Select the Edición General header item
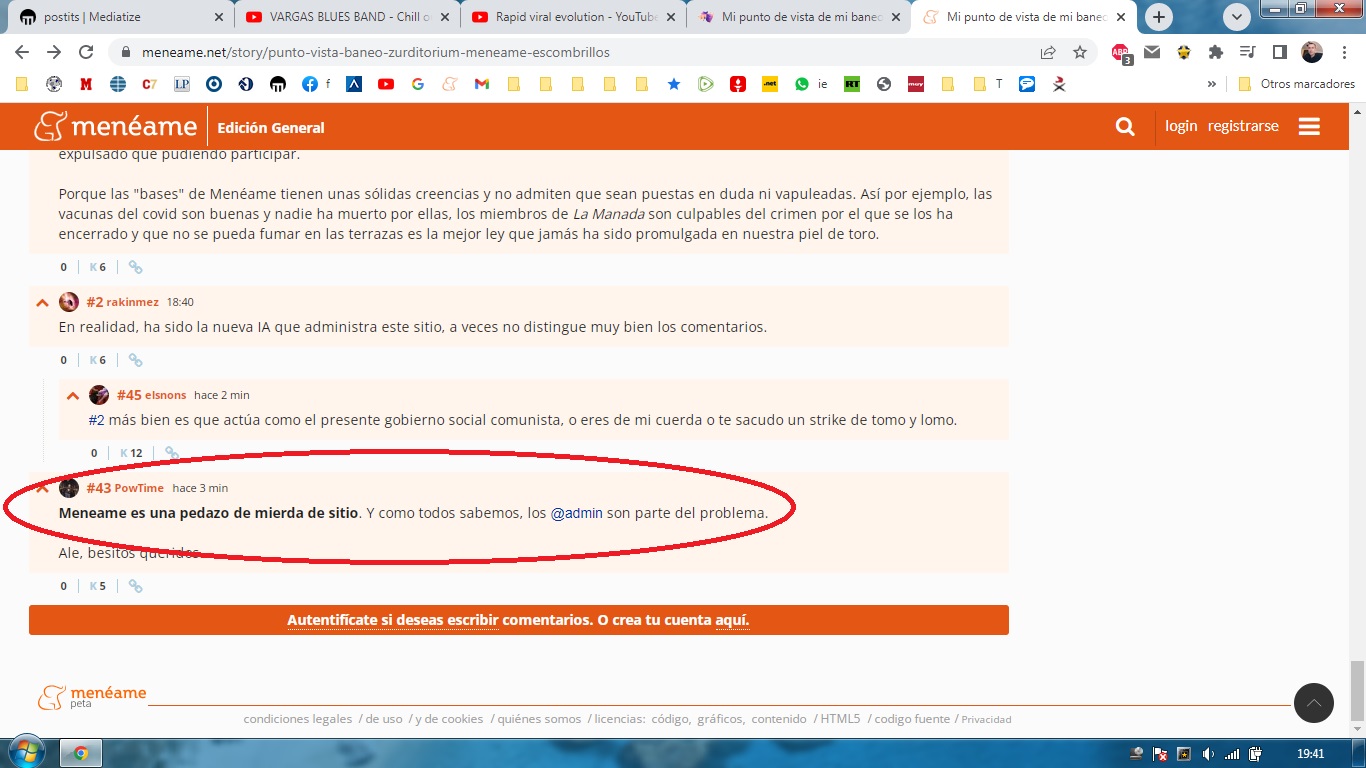This screenshot has height=768, width=1366. tap(271, 127)
